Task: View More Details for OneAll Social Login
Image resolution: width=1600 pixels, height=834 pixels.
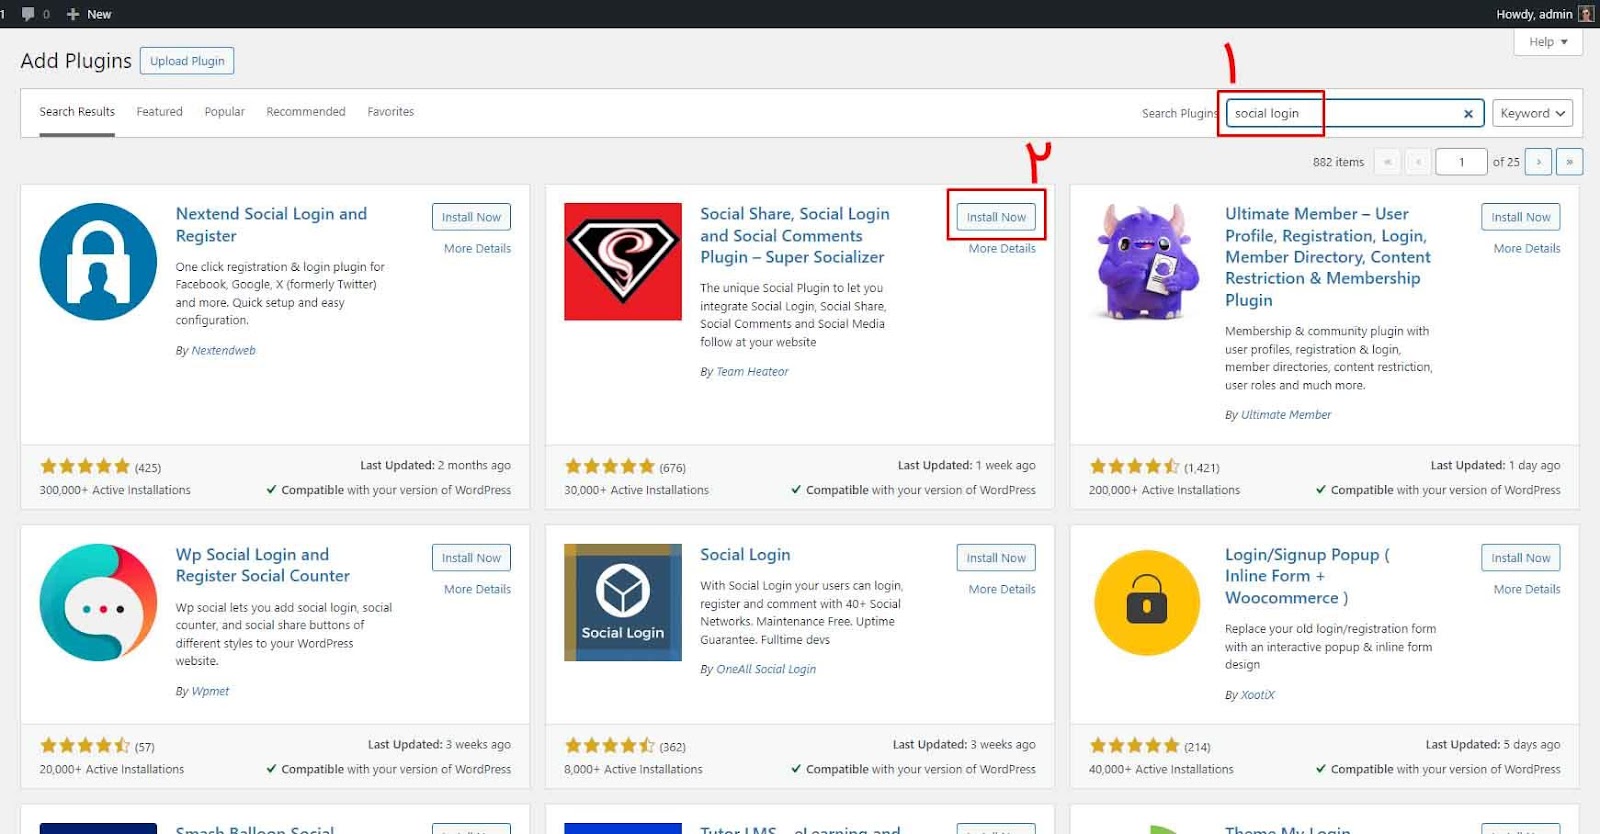Action: (x=1002, y=590)
